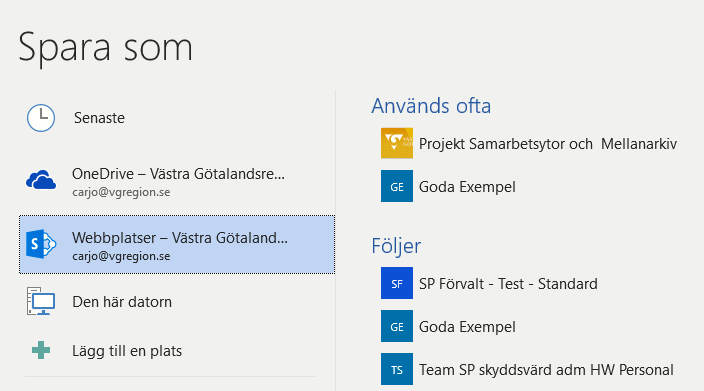Click the TS team site icon
704x391 pixels.
pyautogui.click(x=397, y=369)
